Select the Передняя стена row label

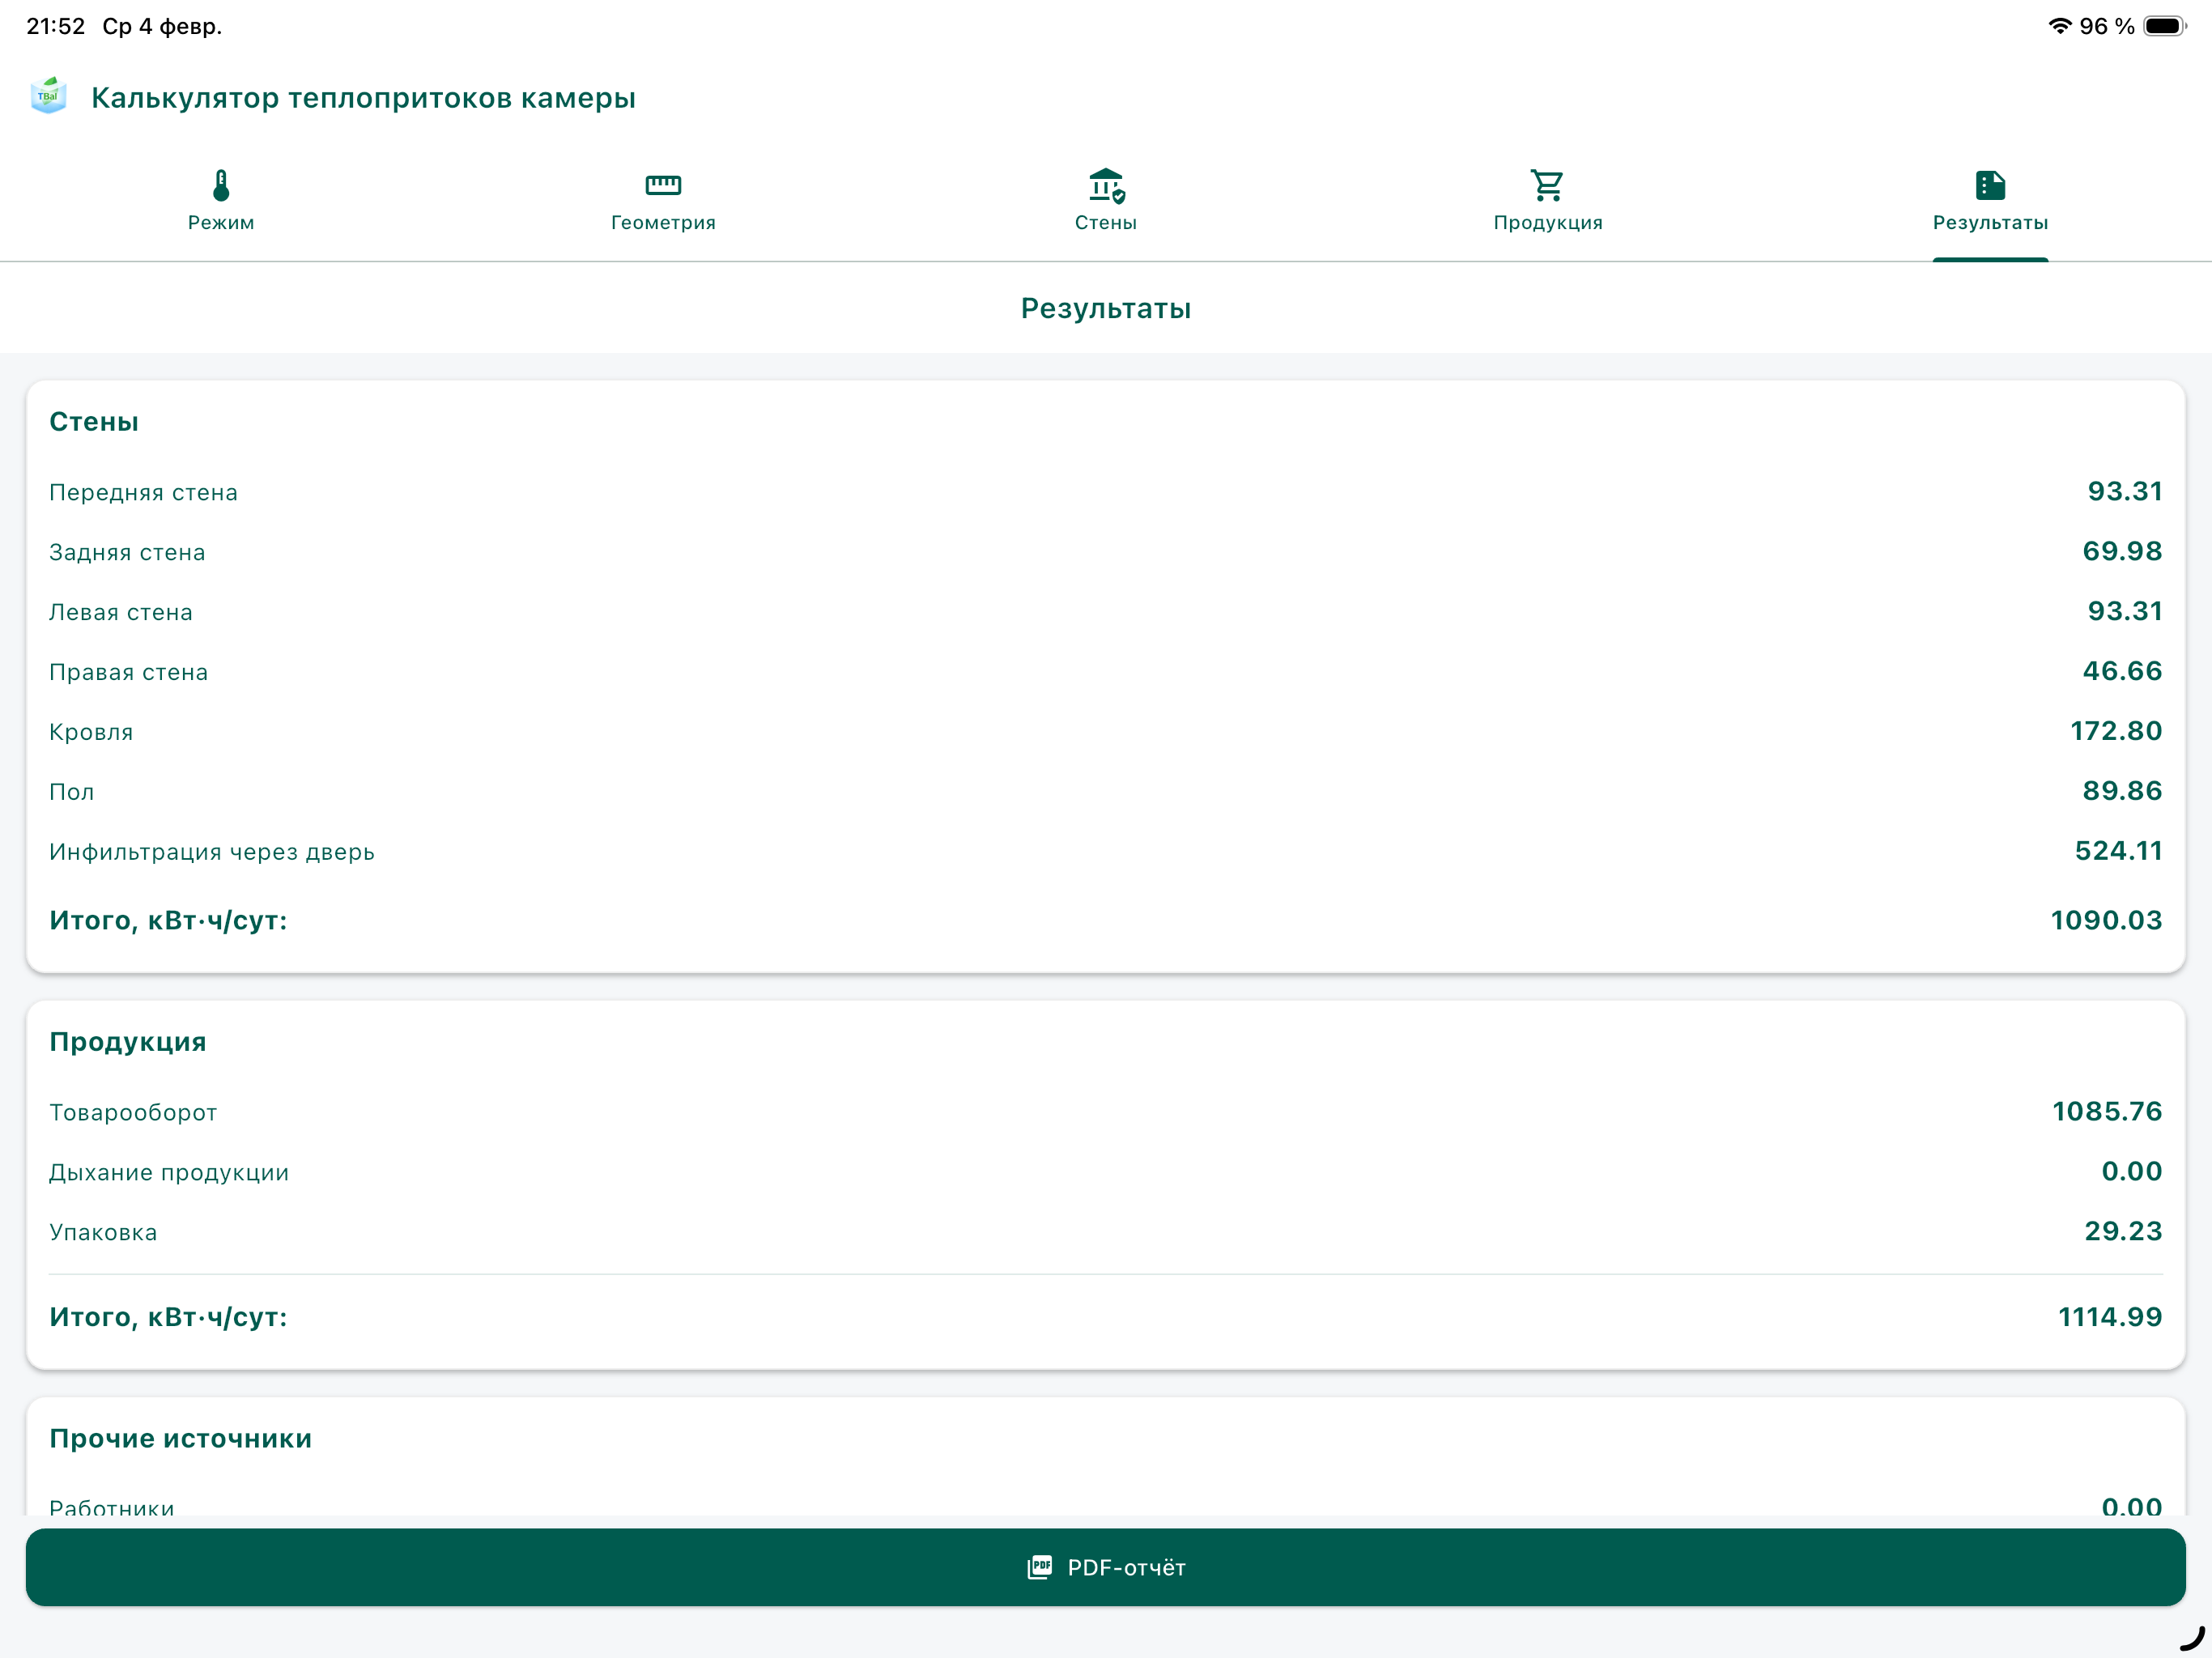144,492
